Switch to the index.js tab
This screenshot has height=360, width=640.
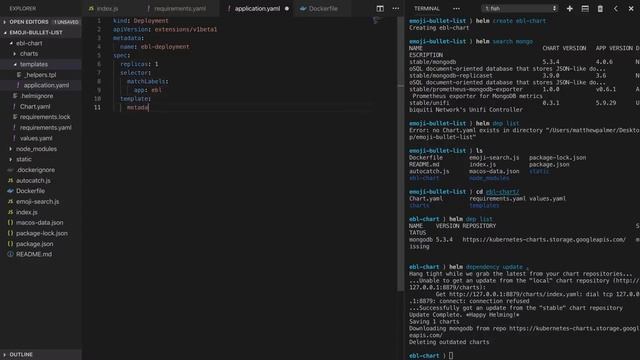[107, 9]
